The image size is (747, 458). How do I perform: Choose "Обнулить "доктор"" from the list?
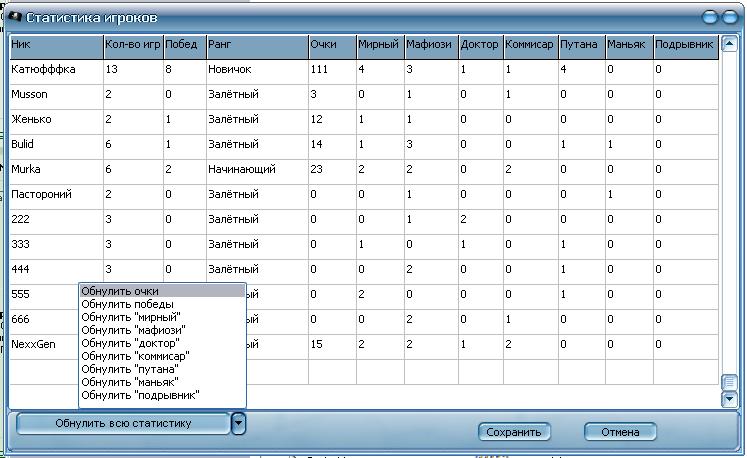point(161,343)
